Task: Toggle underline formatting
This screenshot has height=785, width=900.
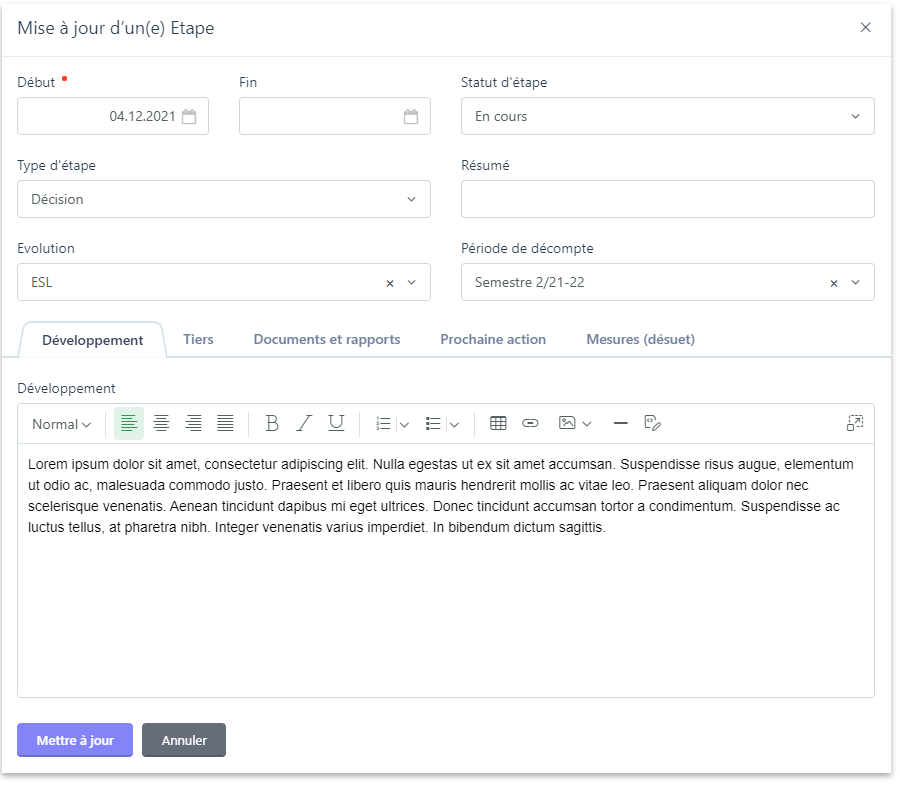Action: tap(336, 424)
